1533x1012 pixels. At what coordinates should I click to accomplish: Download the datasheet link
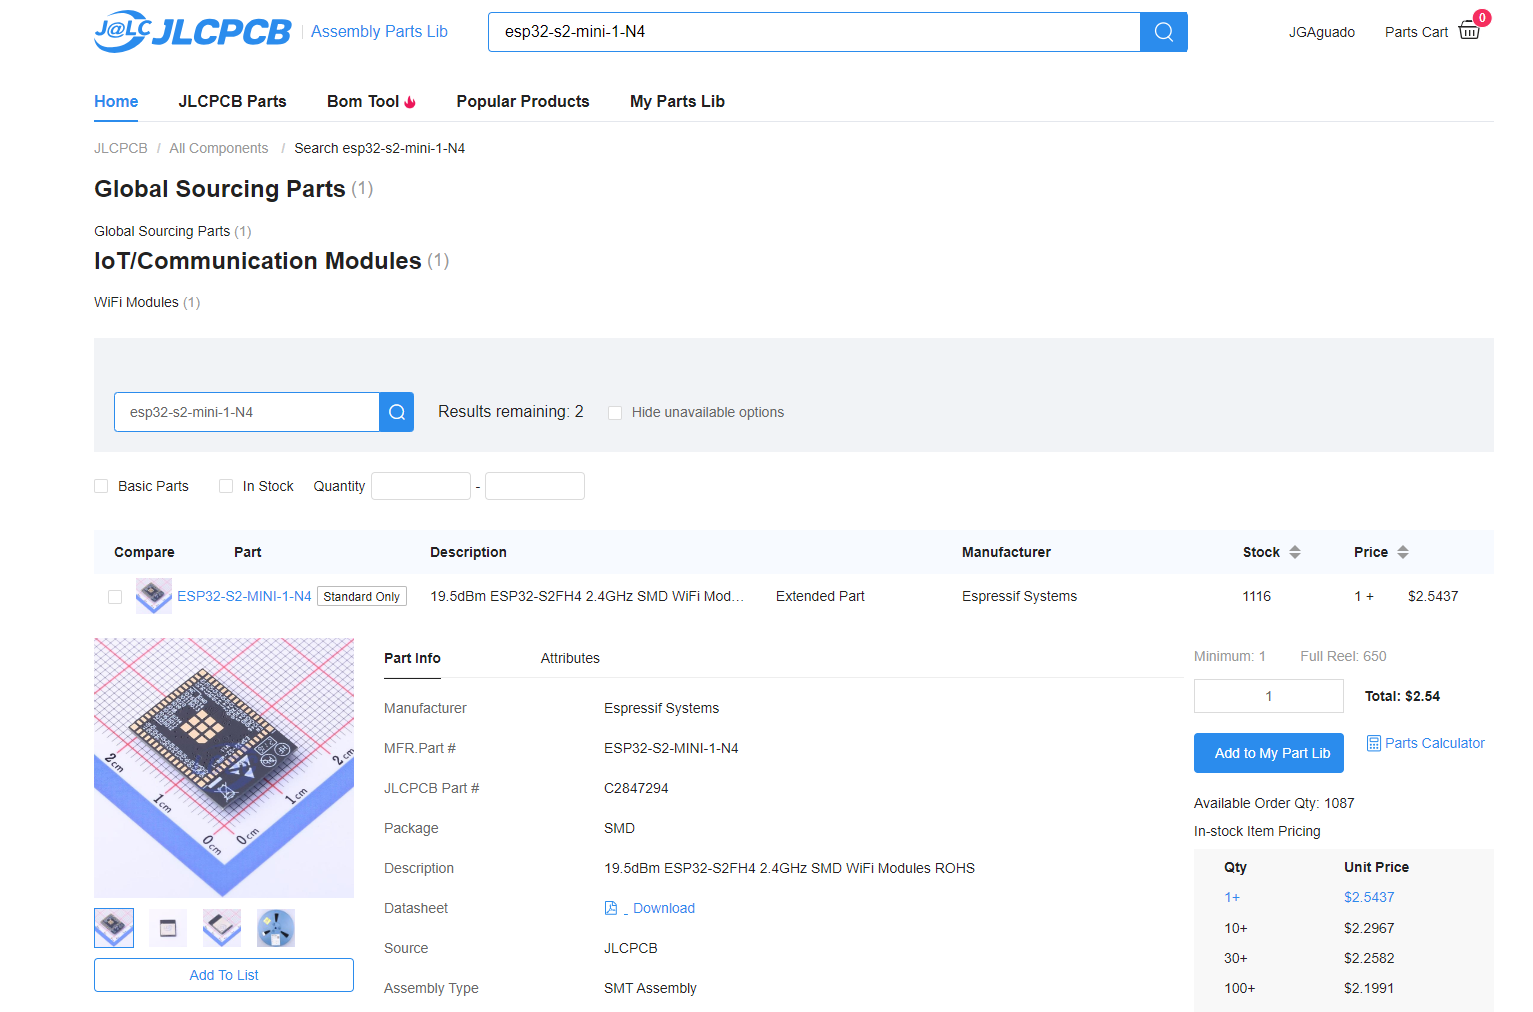[663, 908]
